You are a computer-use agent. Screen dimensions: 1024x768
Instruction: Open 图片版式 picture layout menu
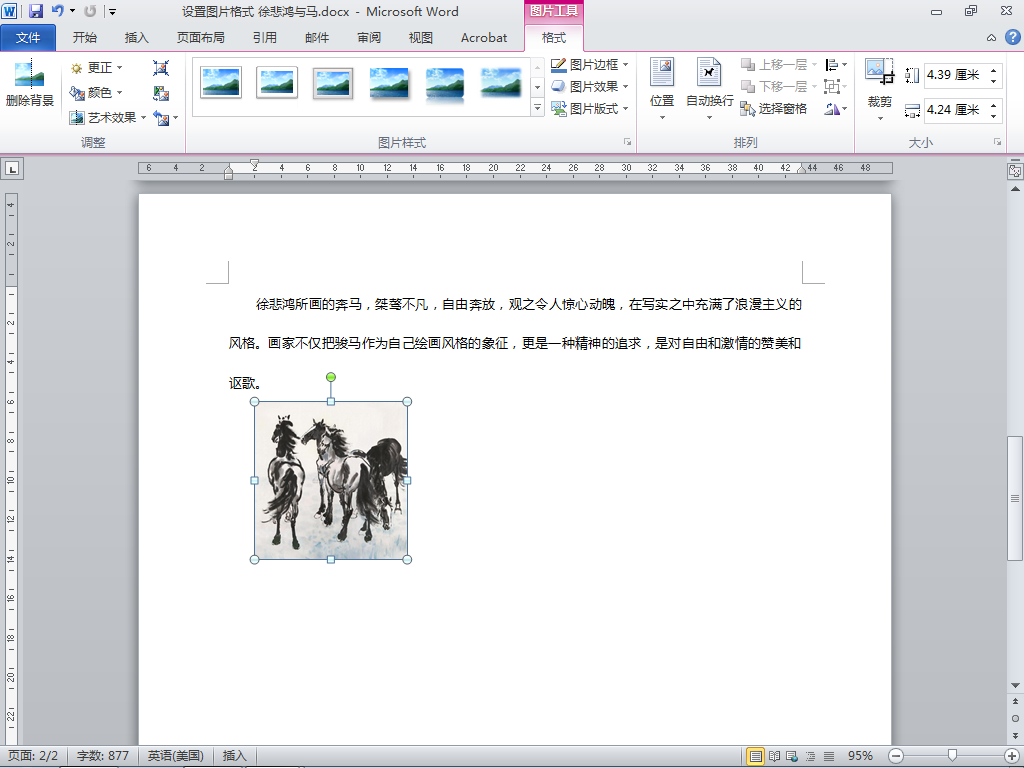[590, 108]
